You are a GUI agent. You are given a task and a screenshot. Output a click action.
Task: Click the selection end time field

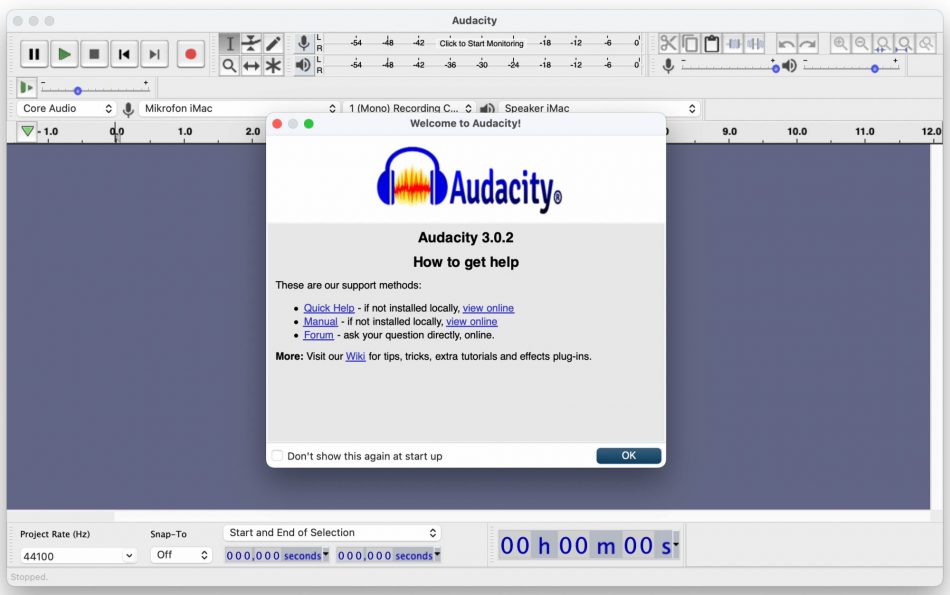385,555
